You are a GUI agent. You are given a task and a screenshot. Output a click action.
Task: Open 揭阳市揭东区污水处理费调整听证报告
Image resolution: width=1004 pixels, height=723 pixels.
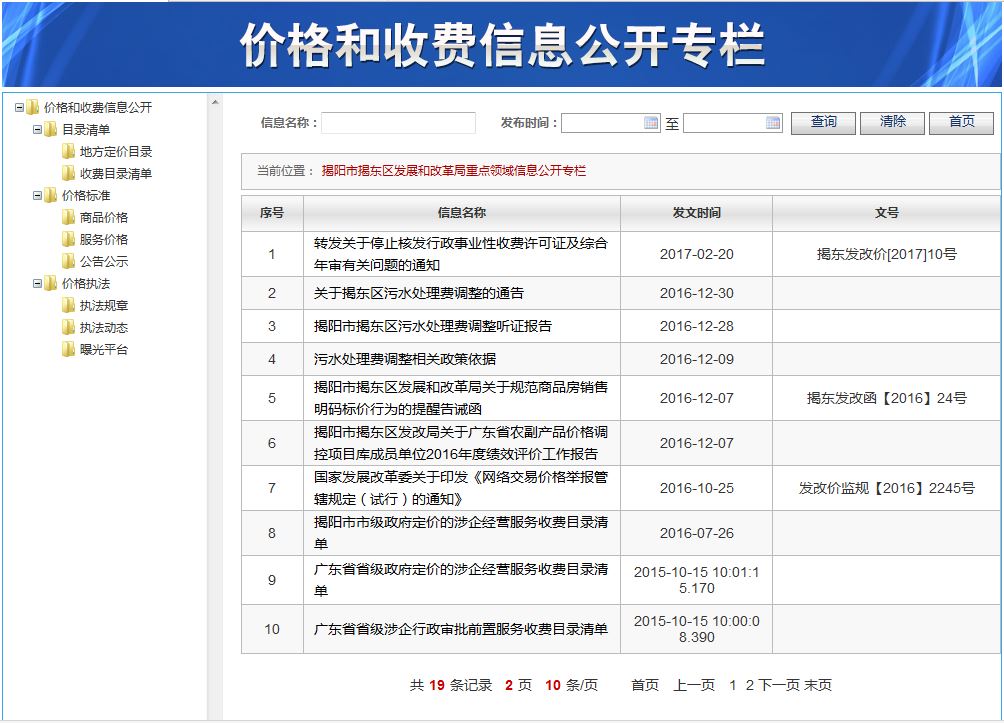pyautogui.click(x=433, y=326)
